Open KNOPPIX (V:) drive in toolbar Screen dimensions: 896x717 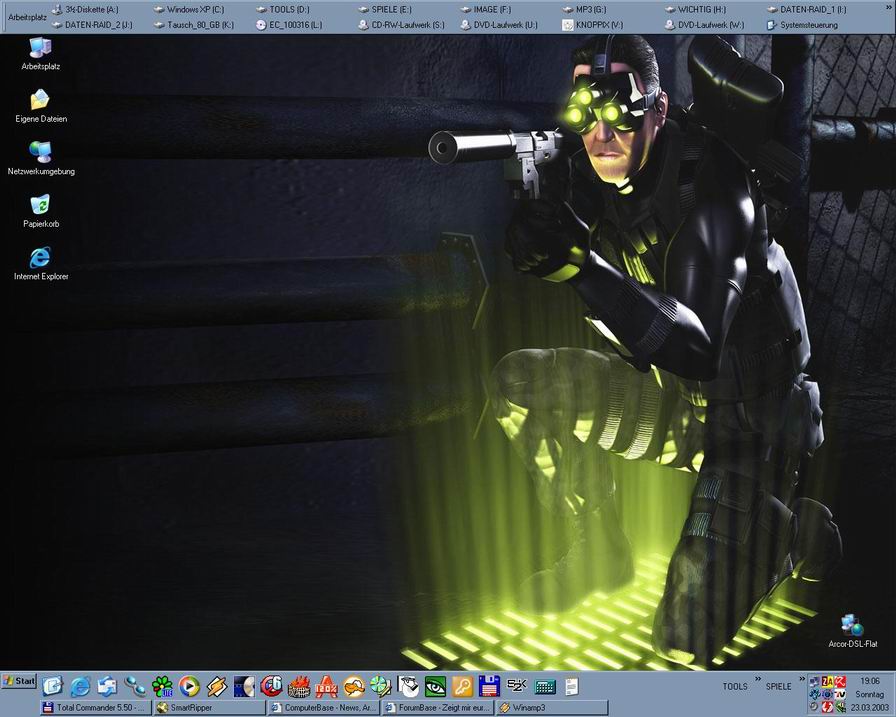point(593,25)
